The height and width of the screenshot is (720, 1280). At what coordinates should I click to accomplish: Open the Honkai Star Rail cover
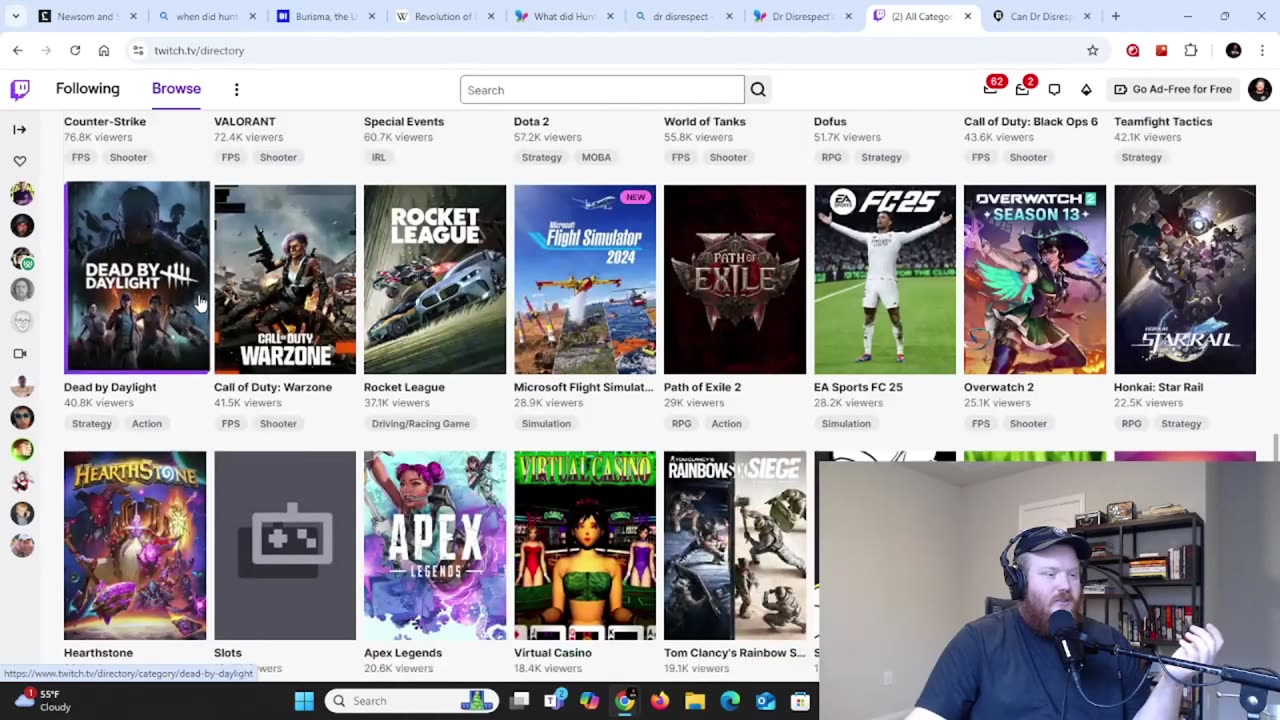[1185, 279]
